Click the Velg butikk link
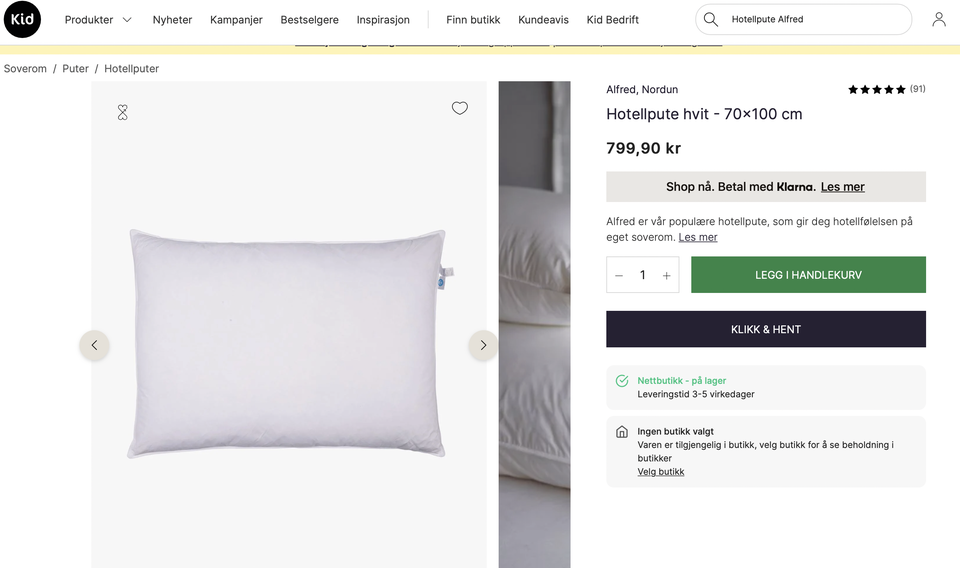This screenshot has height=568, width=960. click(661, 472)
